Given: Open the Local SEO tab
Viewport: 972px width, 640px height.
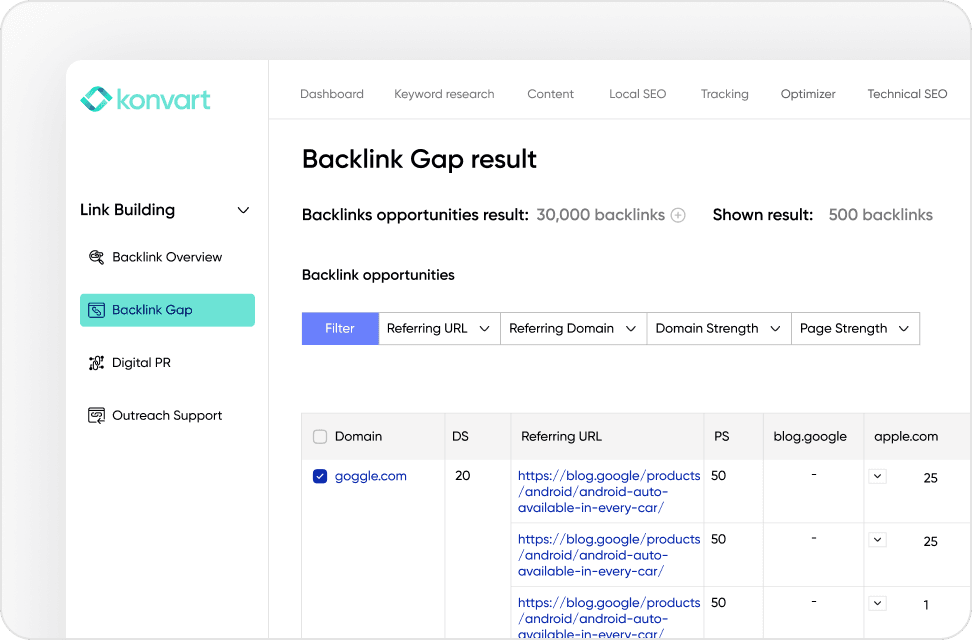Looking at the screenshot, I should [x=637, y=94].
